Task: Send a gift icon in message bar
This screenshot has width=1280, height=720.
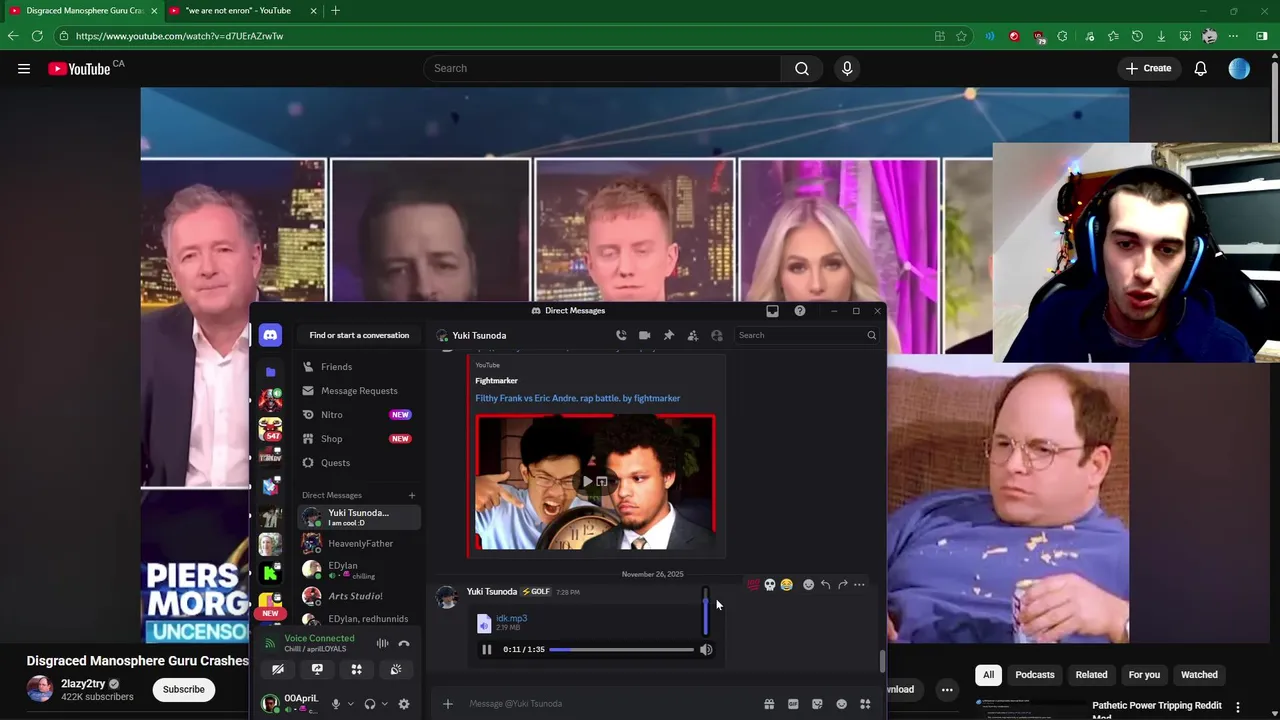Action: pos(769,704)
